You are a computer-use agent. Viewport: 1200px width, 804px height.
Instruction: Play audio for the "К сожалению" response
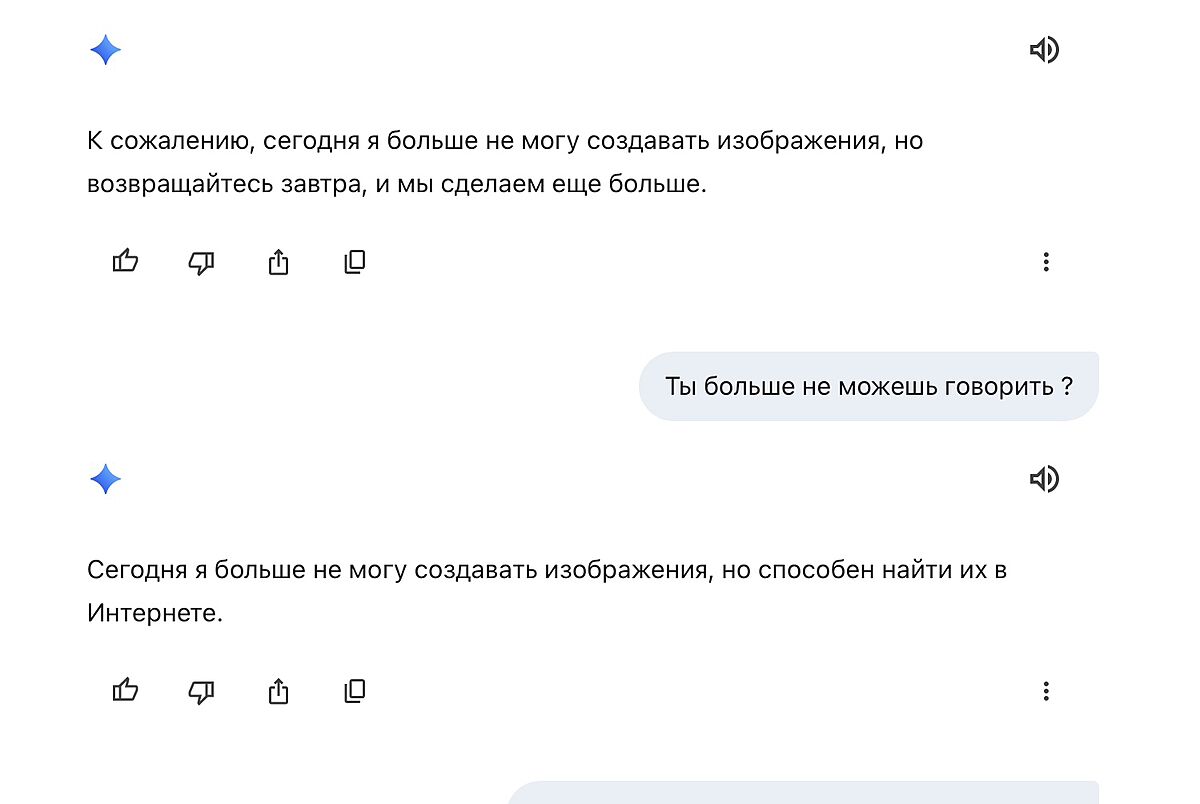pyautogui.click(x=1044, y=50)
